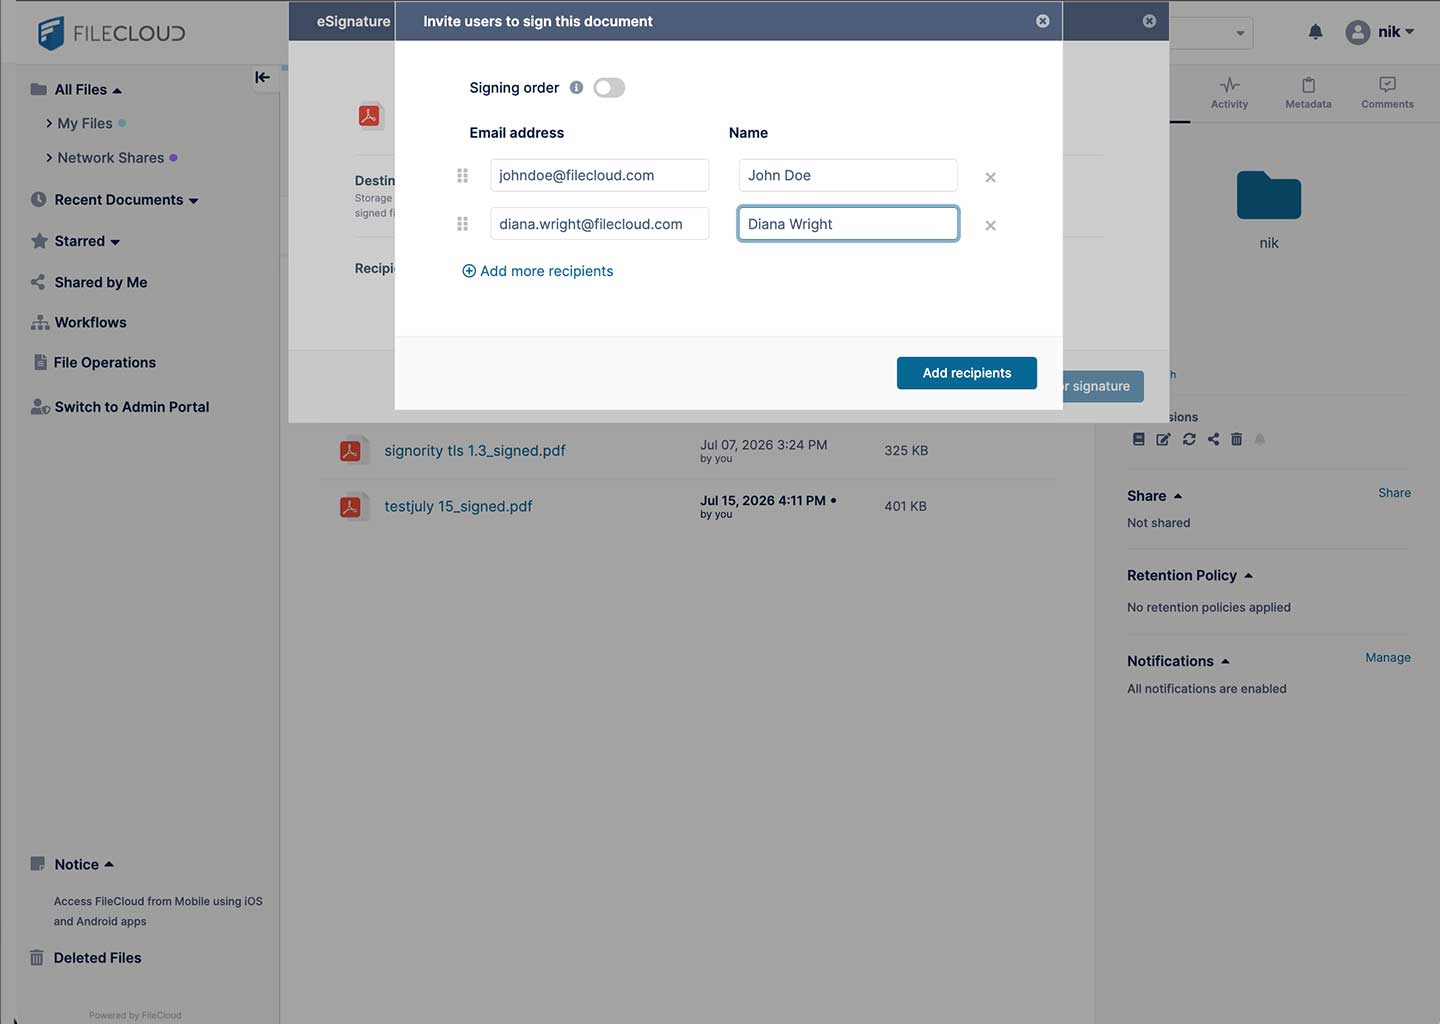
Task: Click the John Doe name field
Action: [x=848, y=175]
